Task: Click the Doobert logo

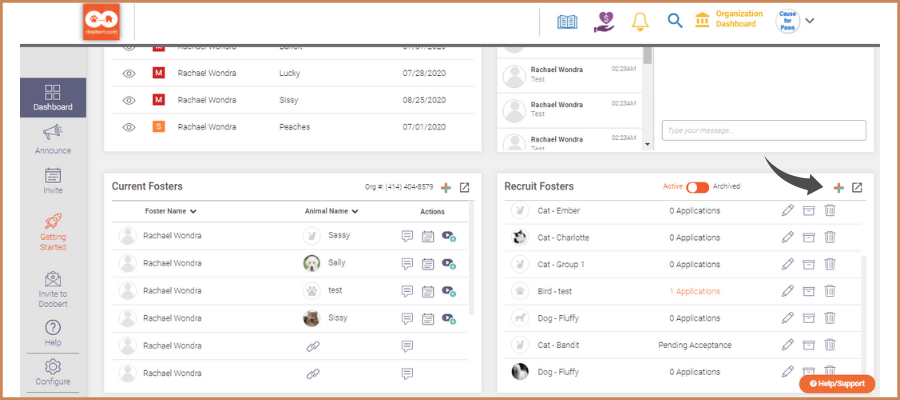Action: pyautogui.click(x=101, y=22)
